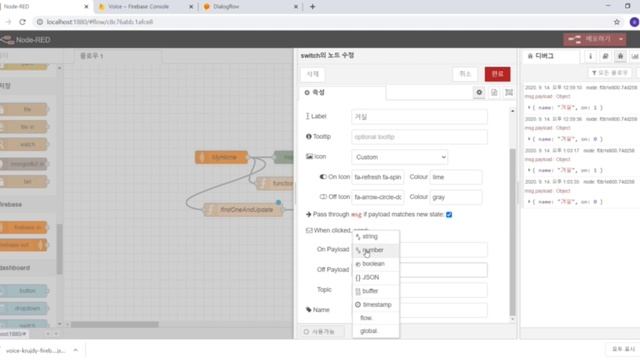The image size is (640, 360).
Task: Click the node palette vertical scrollbar
Action: point(60,249)
